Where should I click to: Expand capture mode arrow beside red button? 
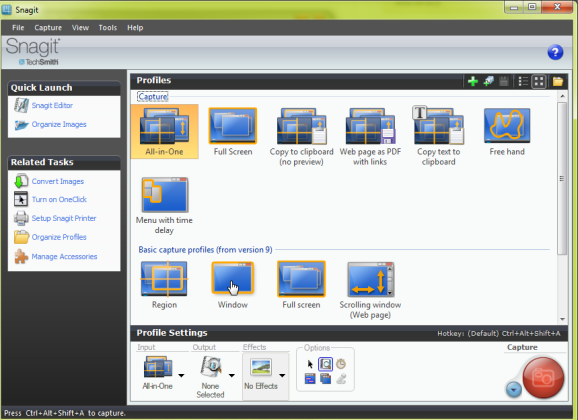click(x=513, y=389)
